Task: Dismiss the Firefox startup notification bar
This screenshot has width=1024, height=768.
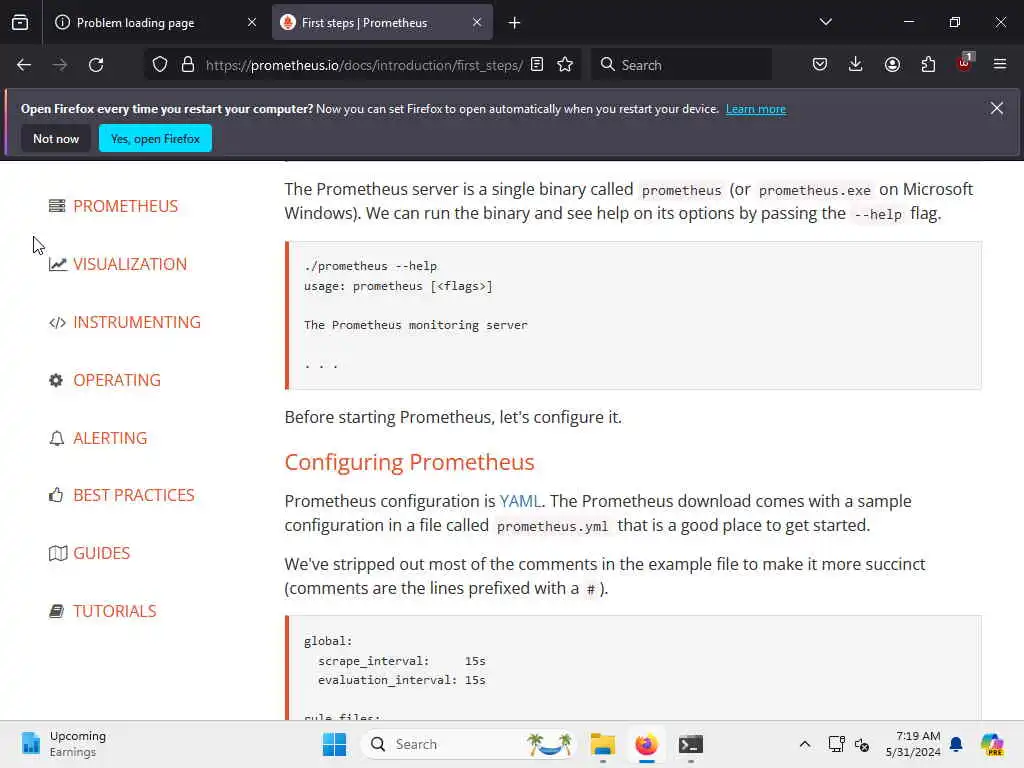Action: click(997, 108)
